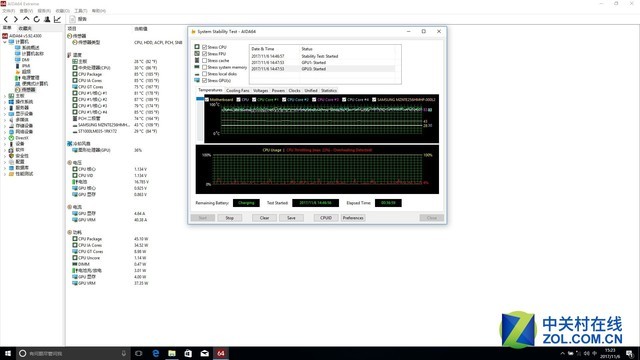
Task: Uncheck the Stress CPU checkbox
Action: coord(204,47)
